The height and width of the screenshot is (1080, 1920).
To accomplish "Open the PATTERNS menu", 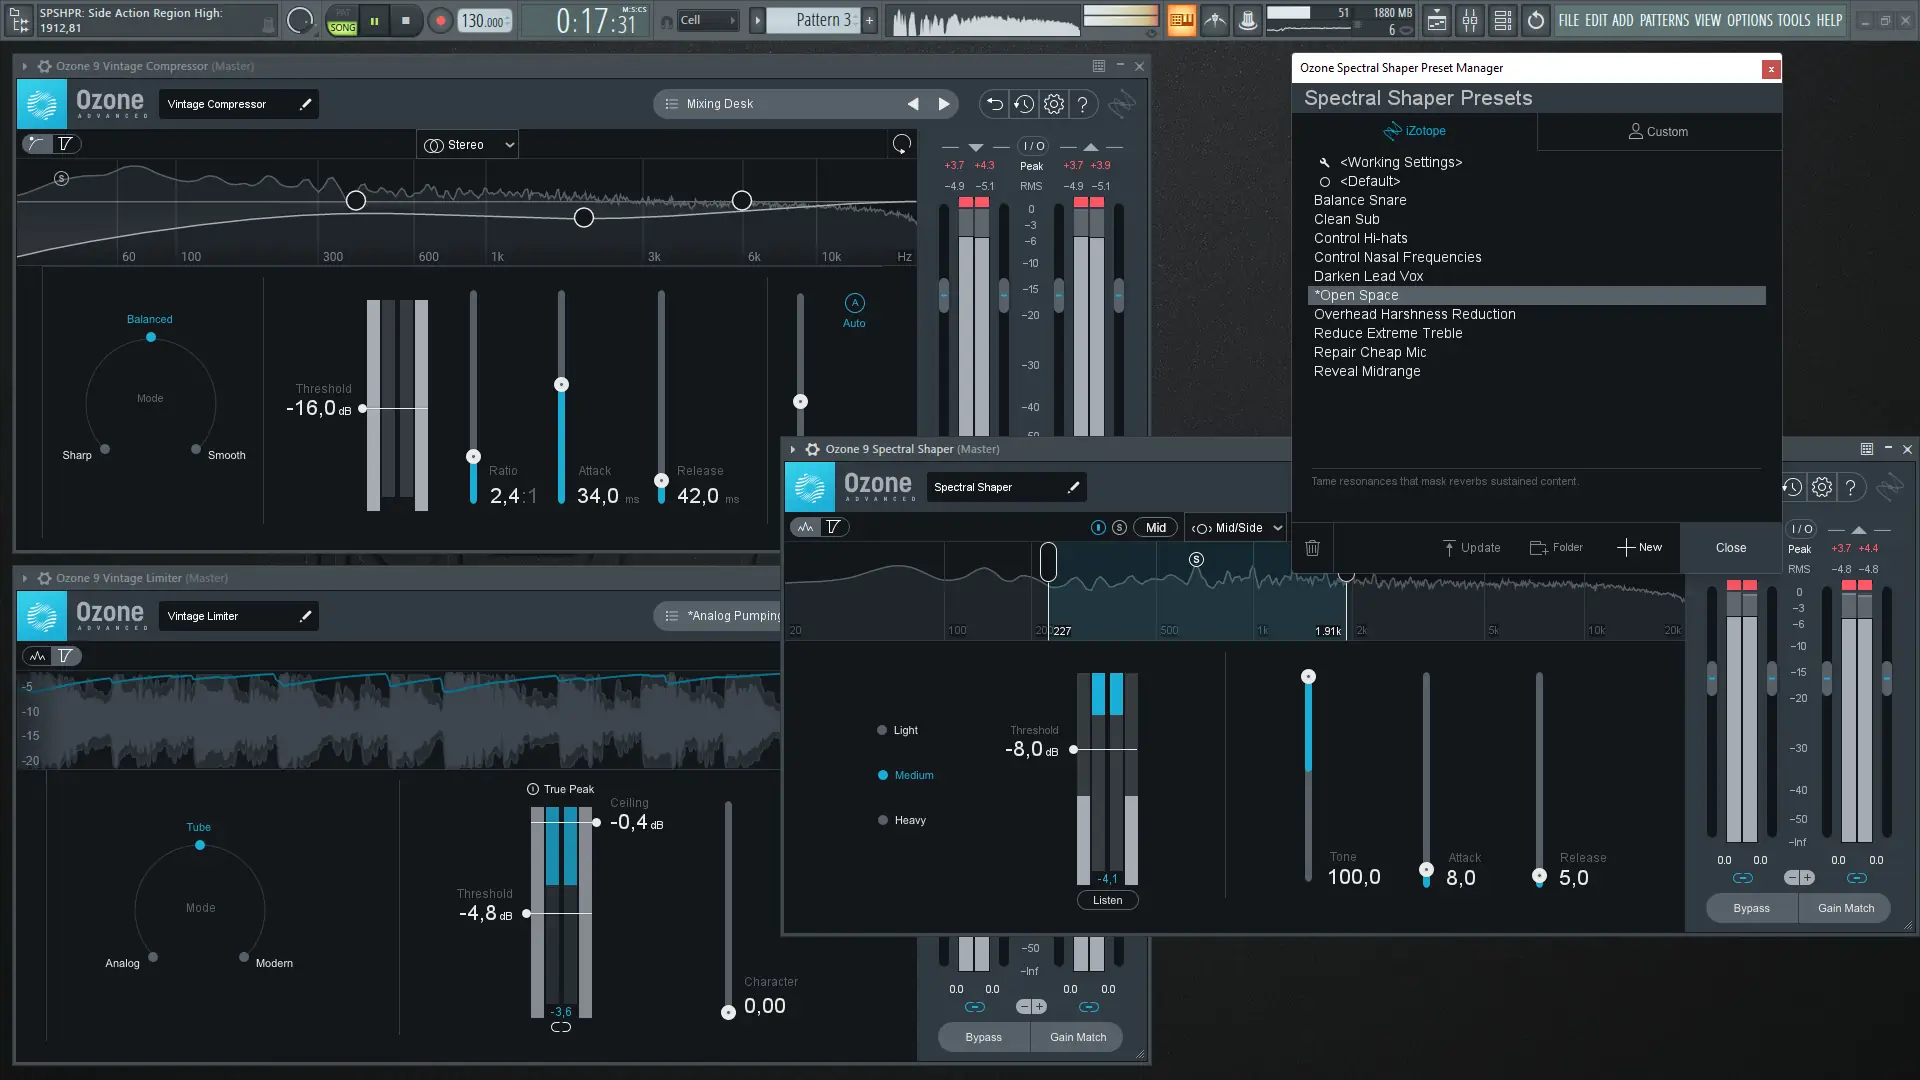I will [x=1664, y=20].
